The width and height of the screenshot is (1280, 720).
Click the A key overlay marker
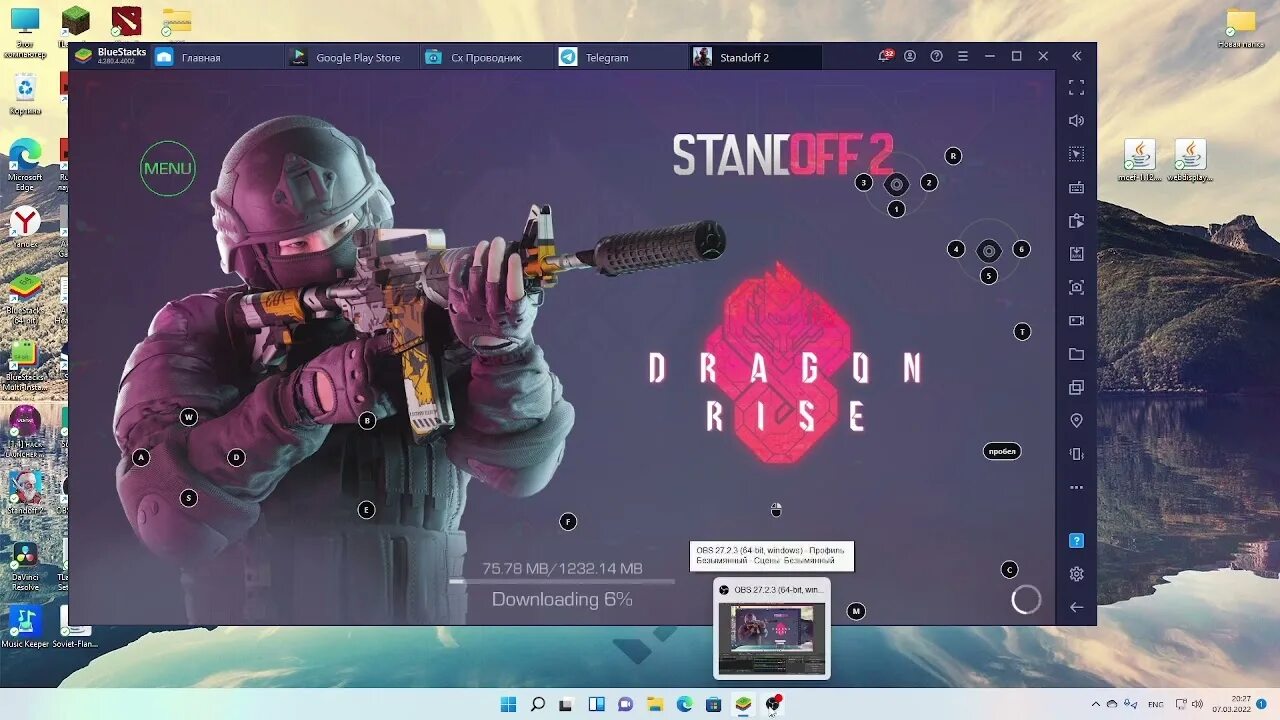[x=141, y=457]
